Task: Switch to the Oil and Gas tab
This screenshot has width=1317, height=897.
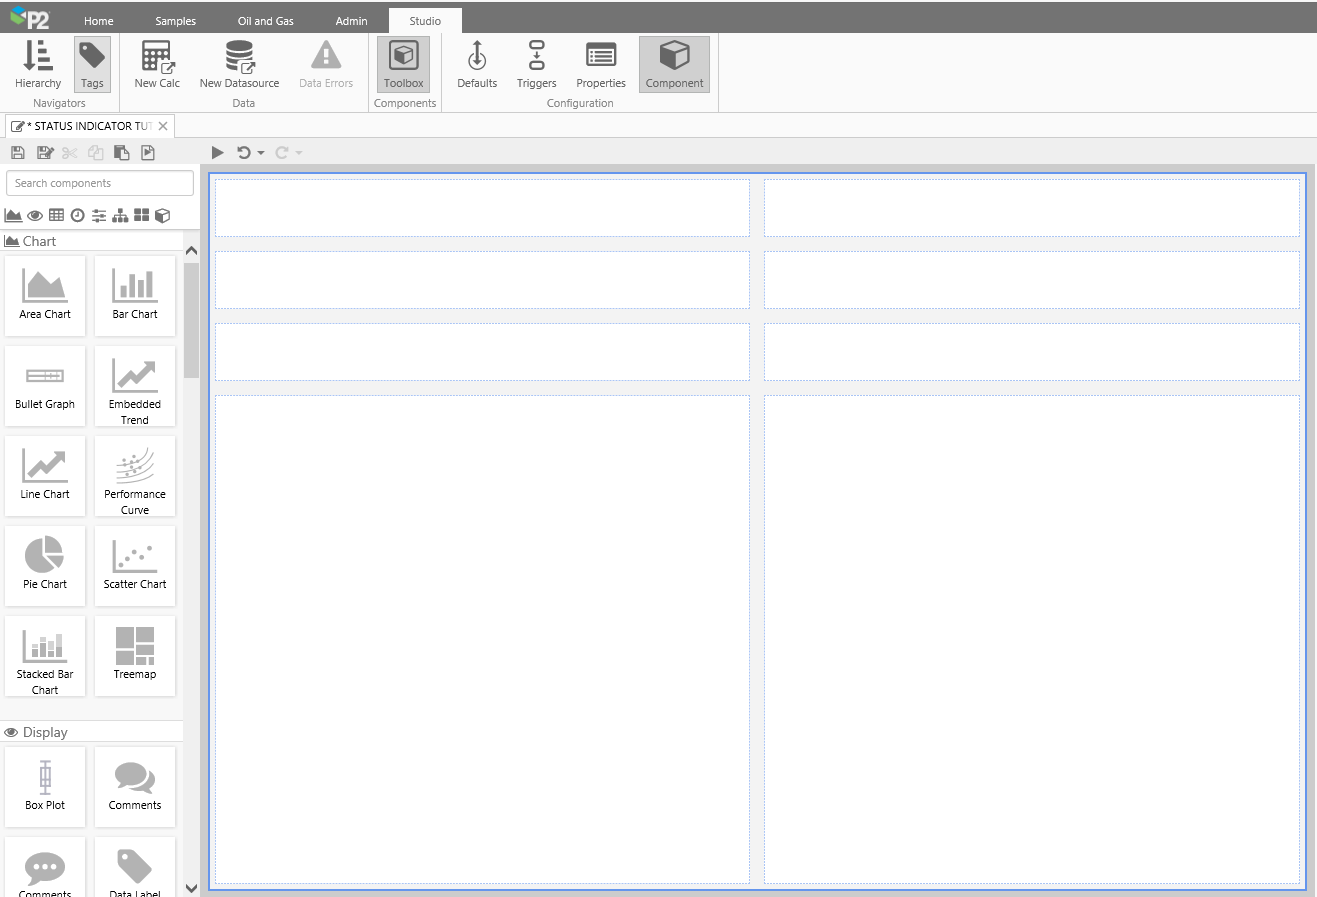Action: [265, 21]
